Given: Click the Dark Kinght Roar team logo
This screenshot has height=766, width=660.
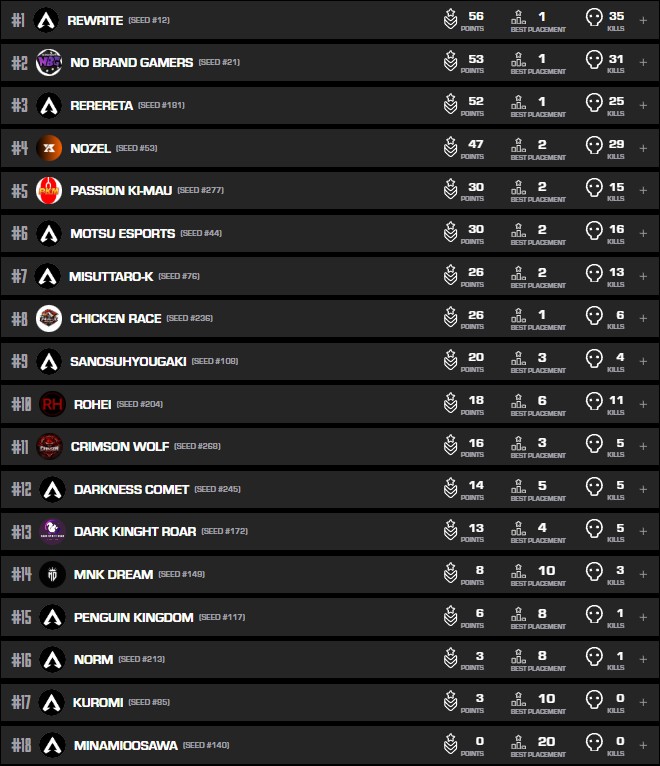Looking at the screenshot, I should click(x=53, y=532).
